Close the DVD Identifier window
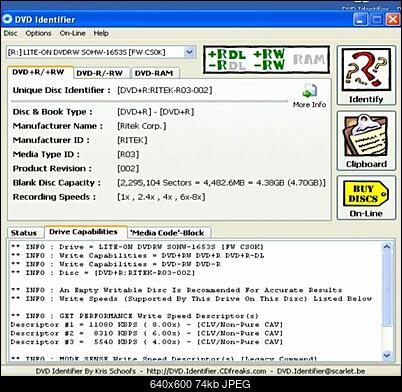 [x=393, y=19]
